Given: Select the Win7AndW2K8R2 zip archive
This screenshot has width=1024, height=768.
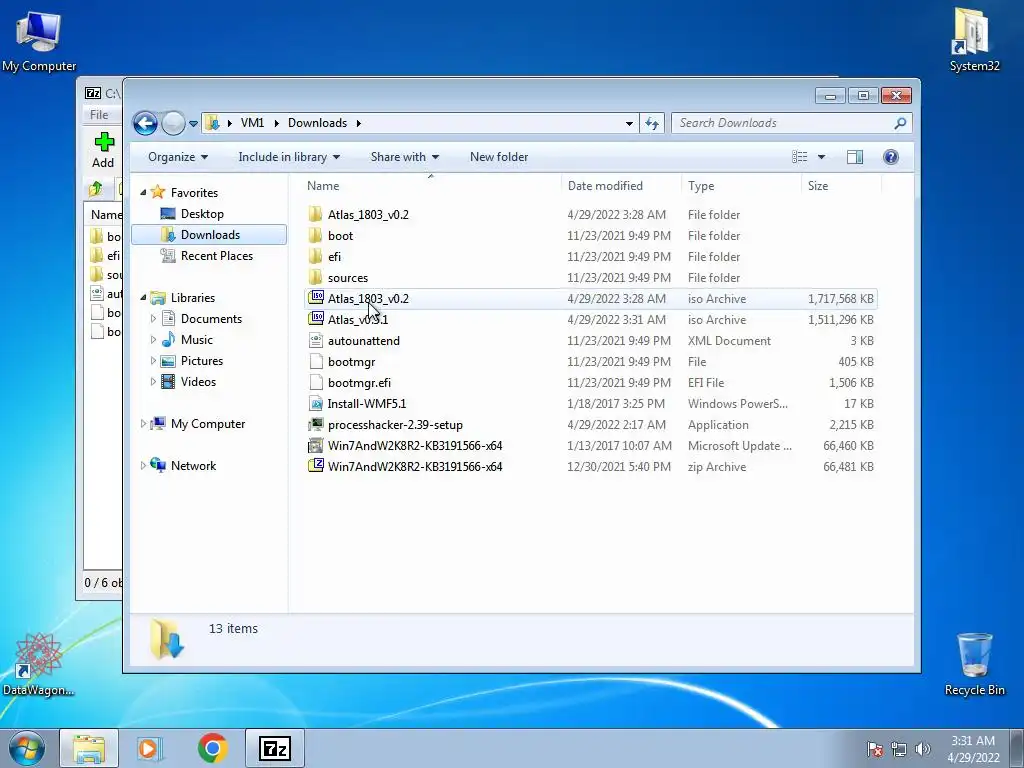Looking at the screenshot, I should pyautogui.click(x=591, y=467).
